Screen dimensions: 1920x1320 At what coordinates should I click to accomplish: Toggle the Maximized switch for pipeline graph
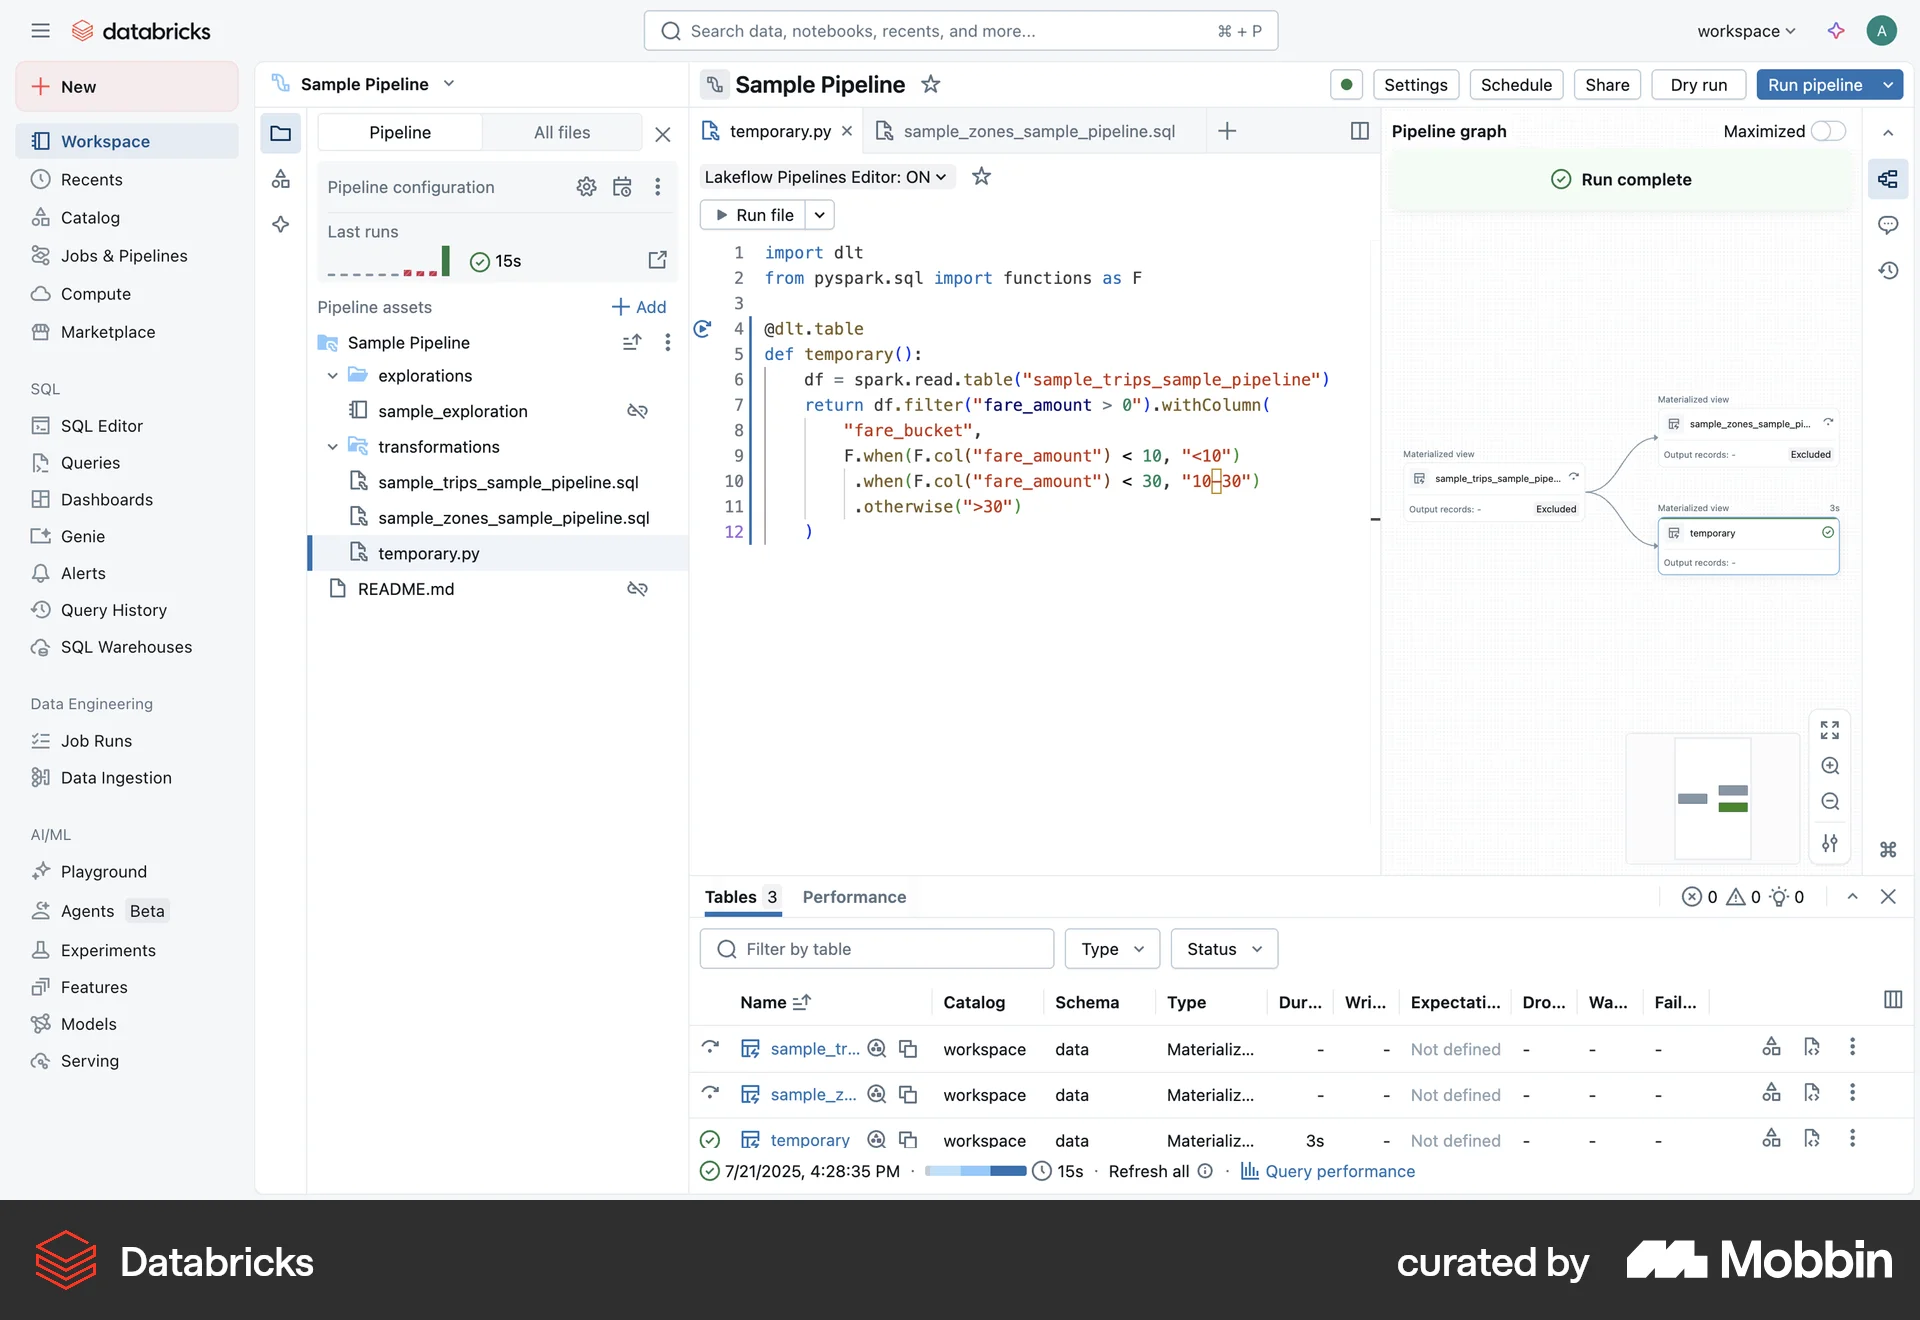(x=1827, y=131)
